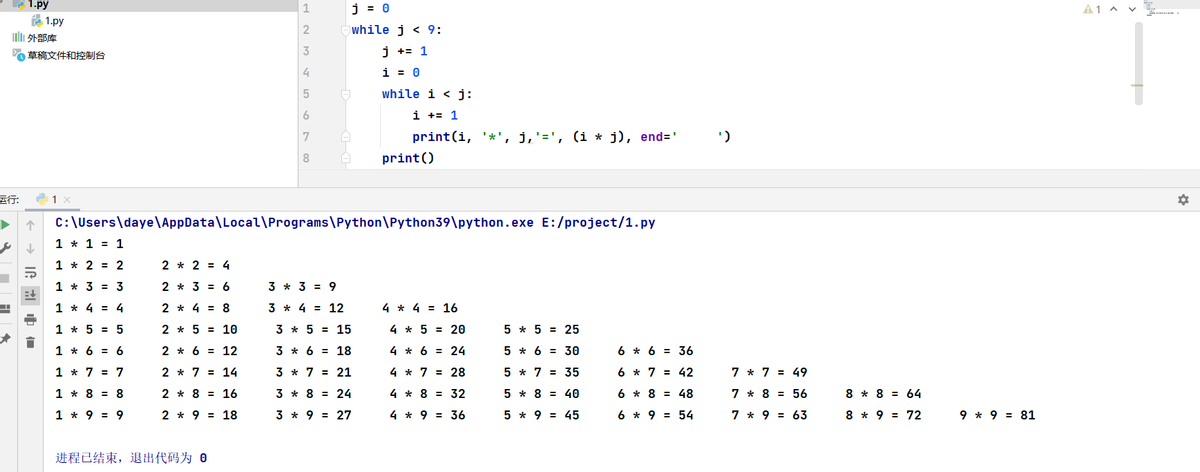Switch to the run tab labeled 1
The width and height of the screenshot is (1200, 472).
(x=48, y=200)
